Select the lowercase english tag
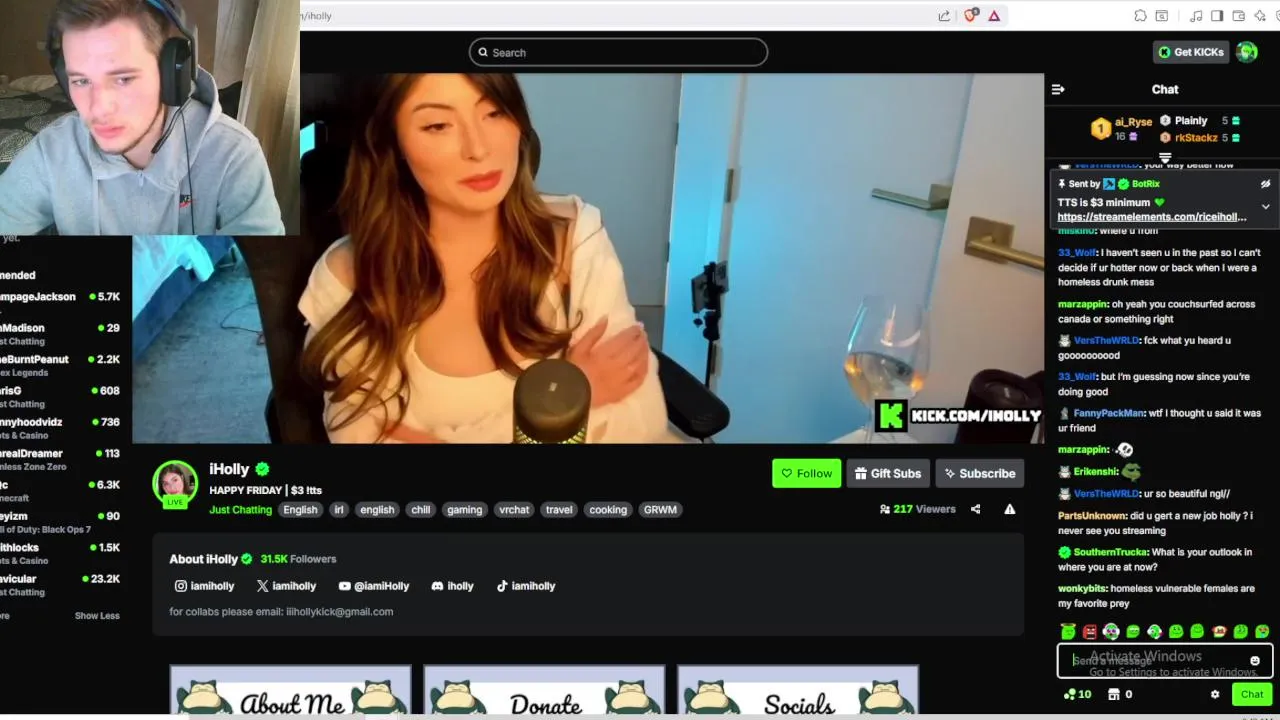Image resolution: width=1280 pixels, height=720 pixels. pyautogui.click(x=377, y=510)
